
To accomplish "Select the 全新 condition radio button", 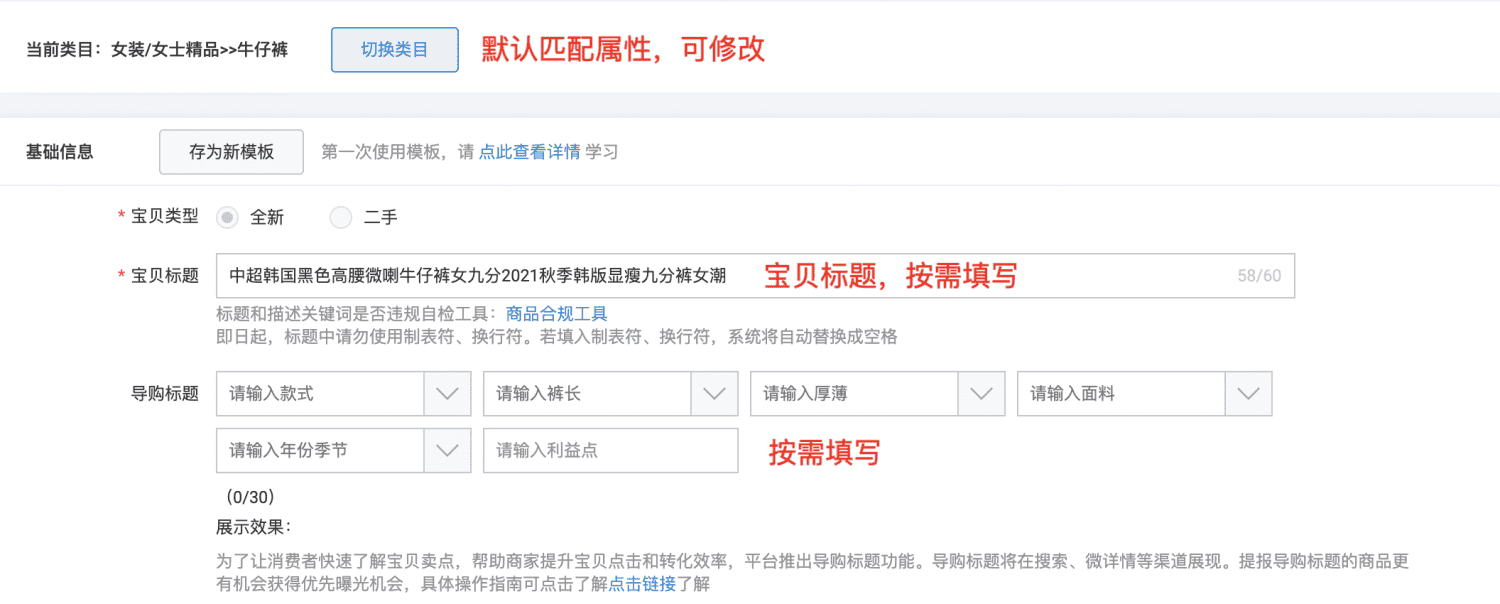I will click(227, 217).
